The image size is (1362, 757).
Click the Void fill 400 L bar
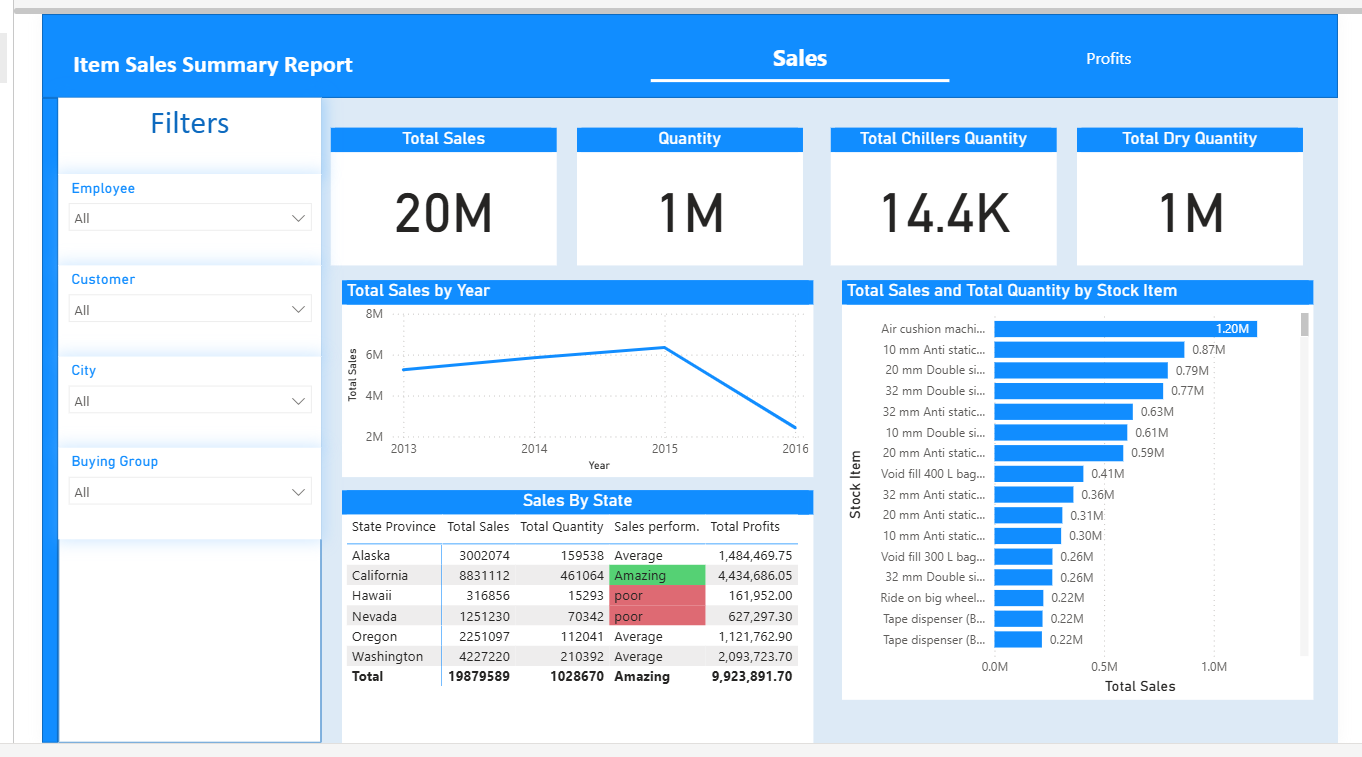click(x=1038, y=474)
